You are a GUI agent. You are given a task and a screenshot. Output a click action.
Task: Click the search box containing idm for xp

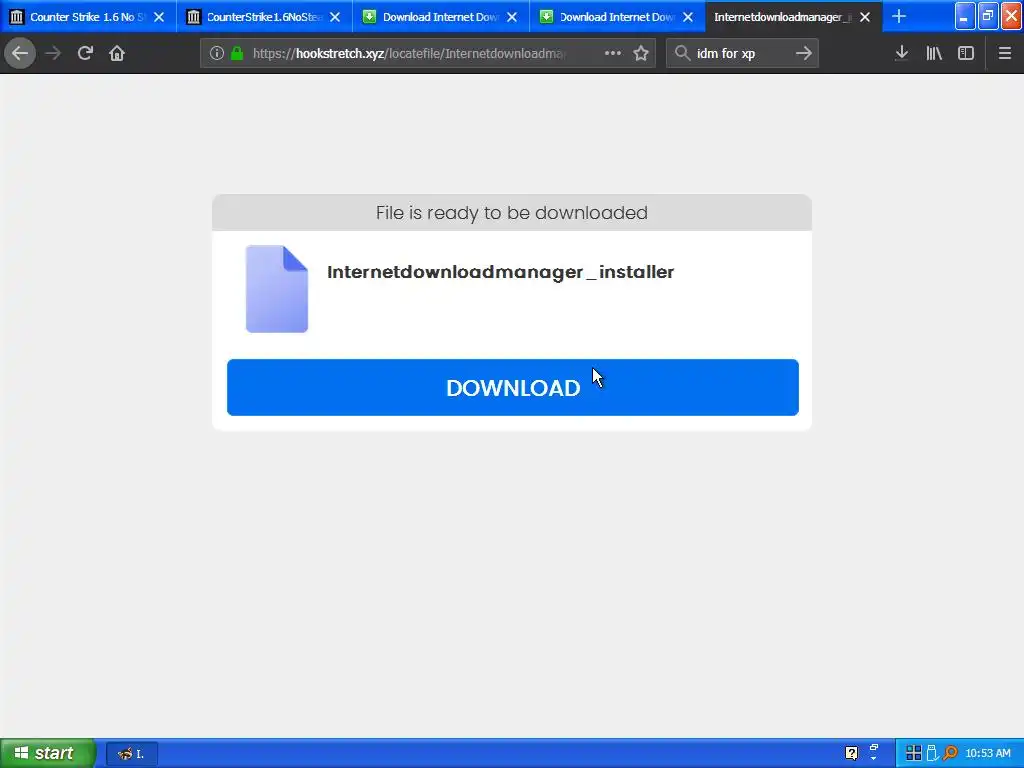(741, 53)
